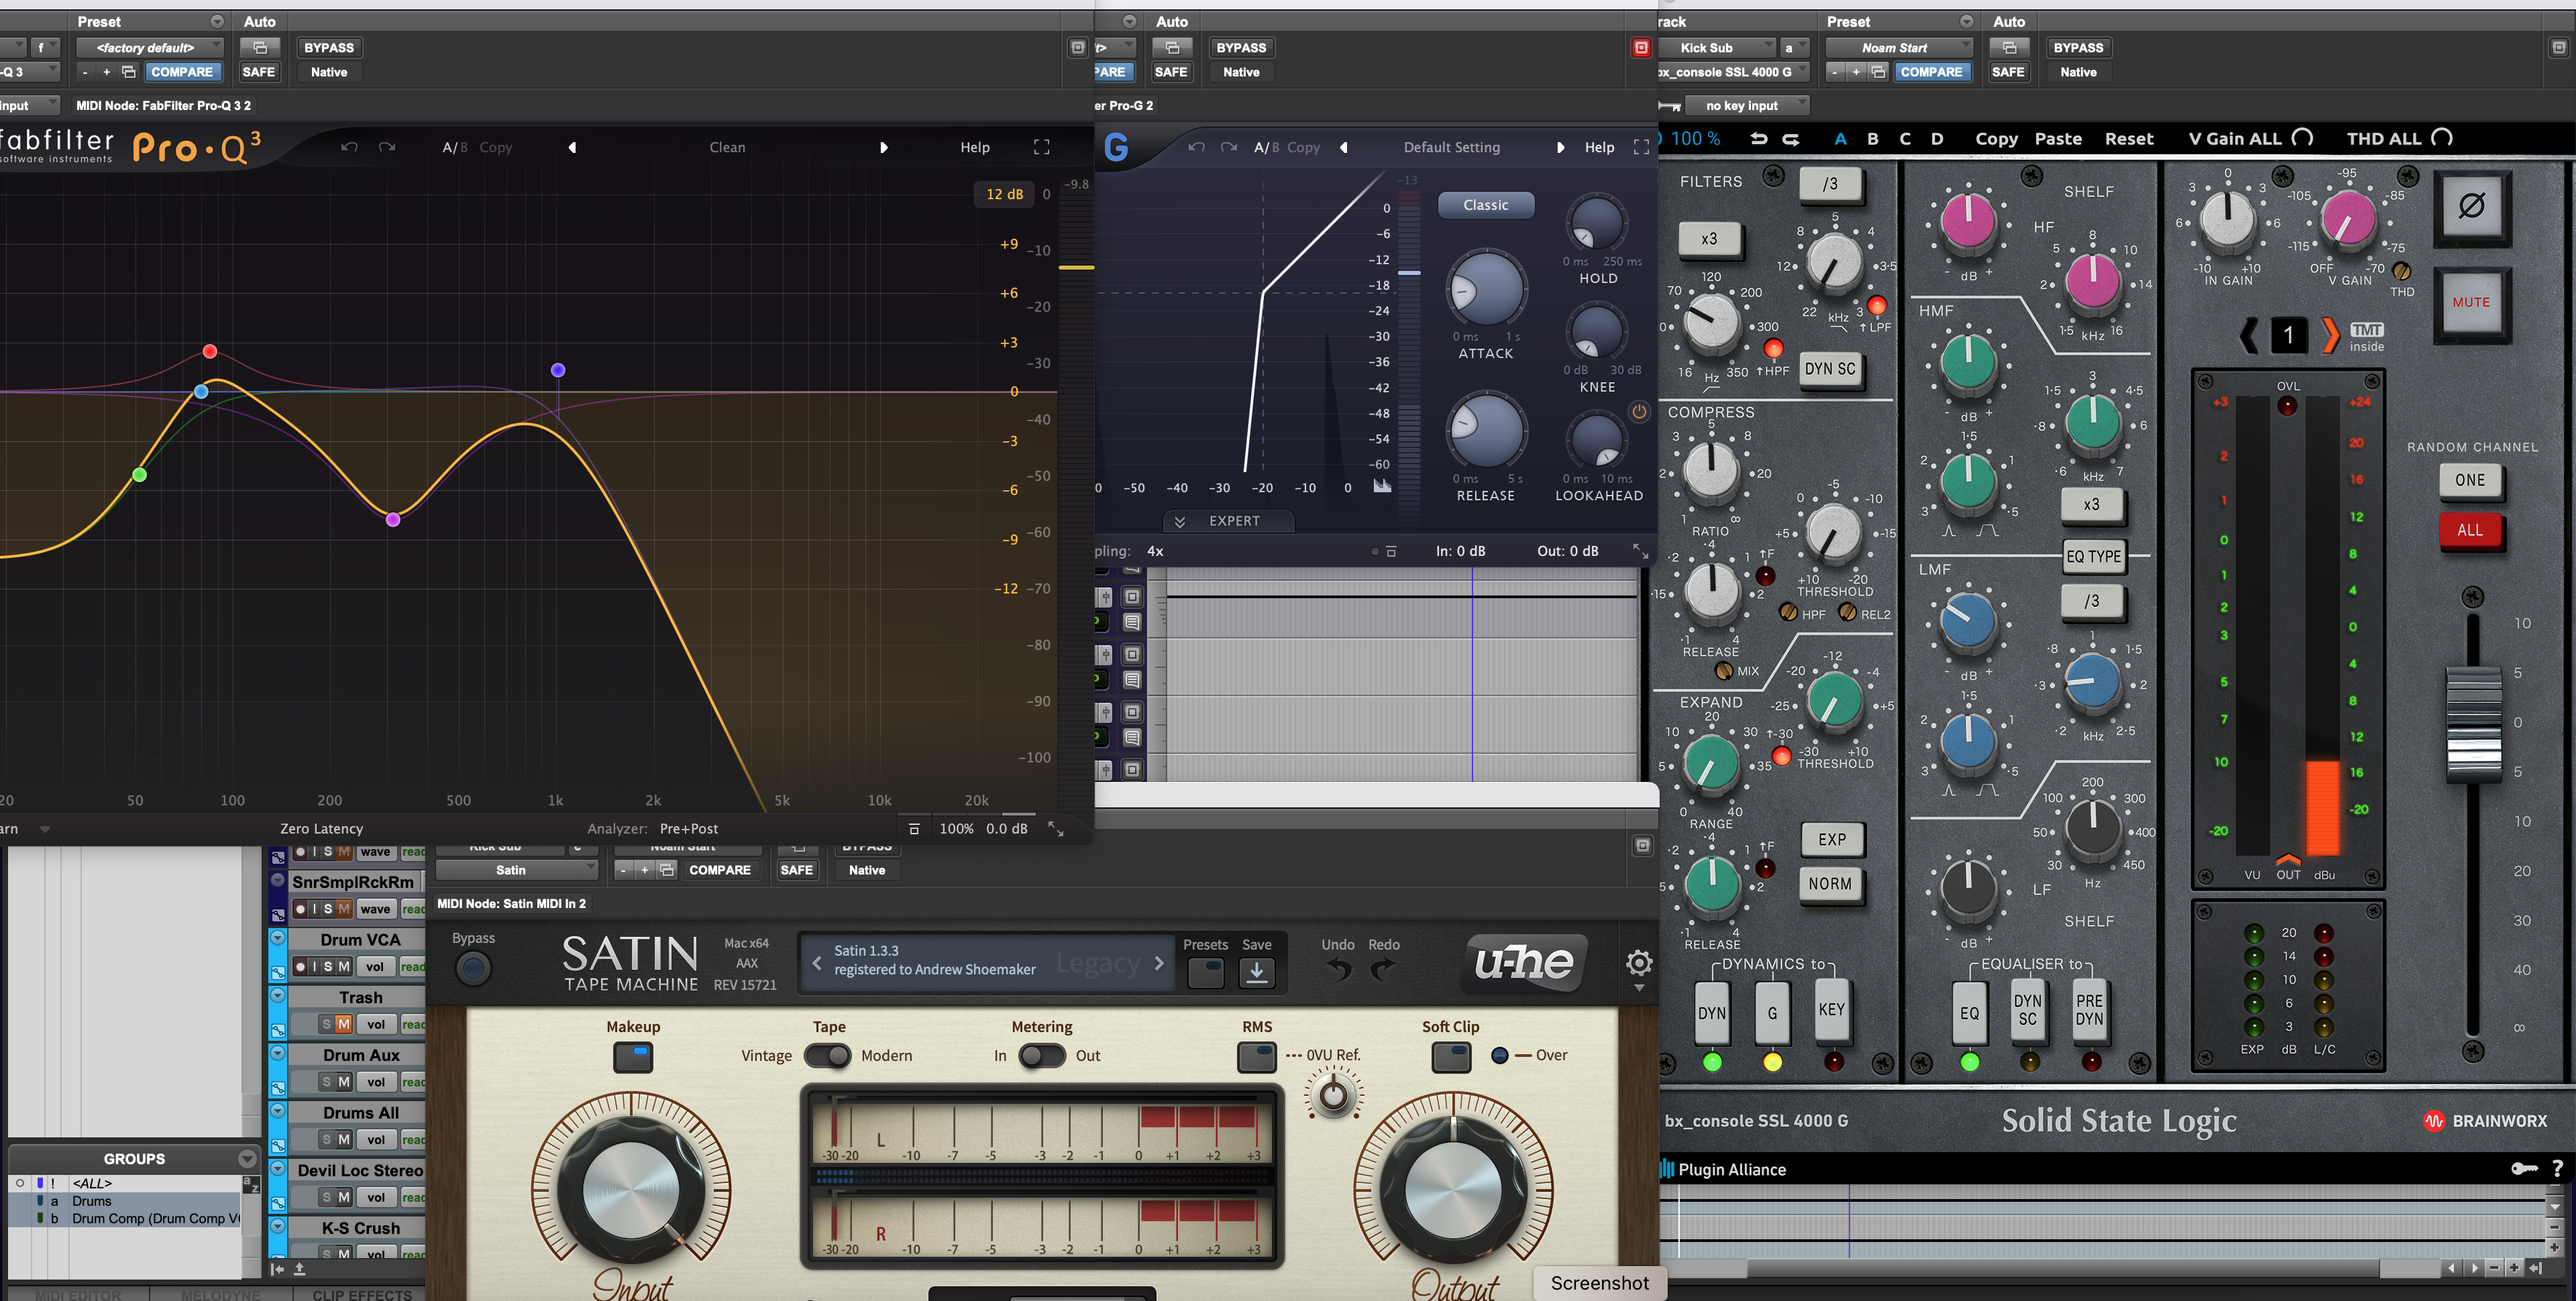Click ALL random channel button
This screenshot has height=1301, width=2576.
[x=2469, y=530]
